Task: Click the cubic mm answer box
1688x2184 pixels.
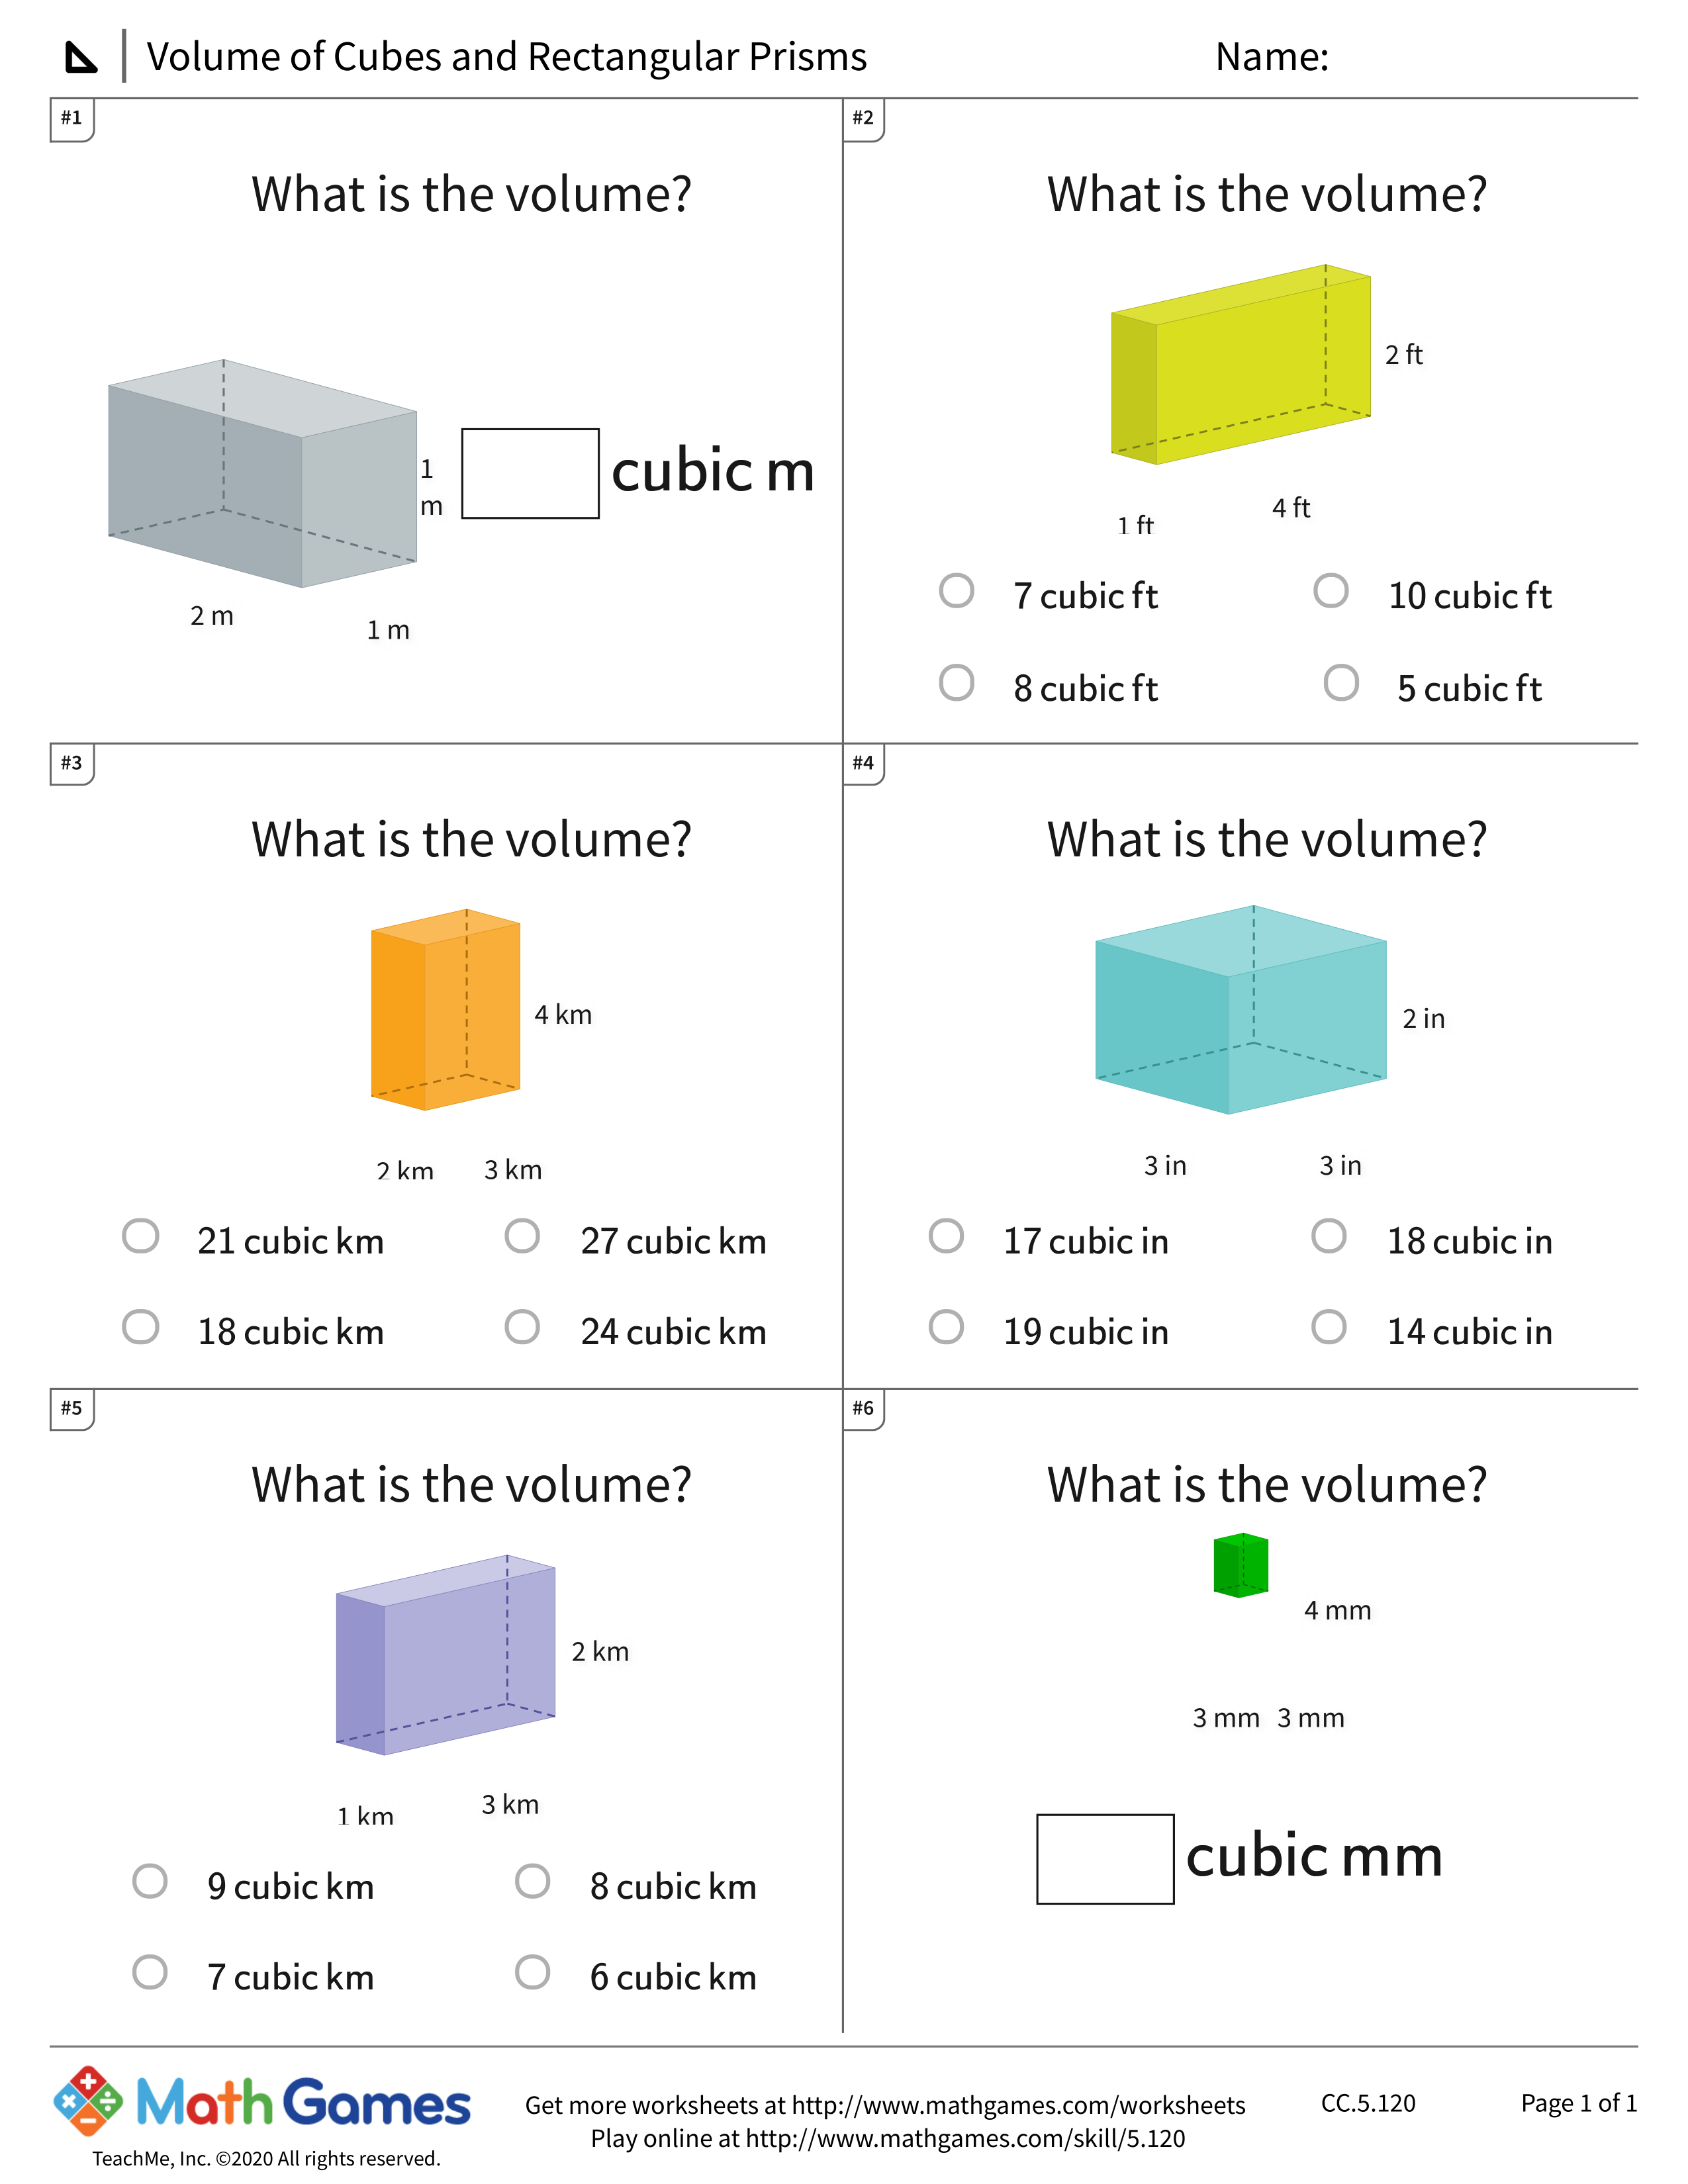Action: coord(1105,1859)
